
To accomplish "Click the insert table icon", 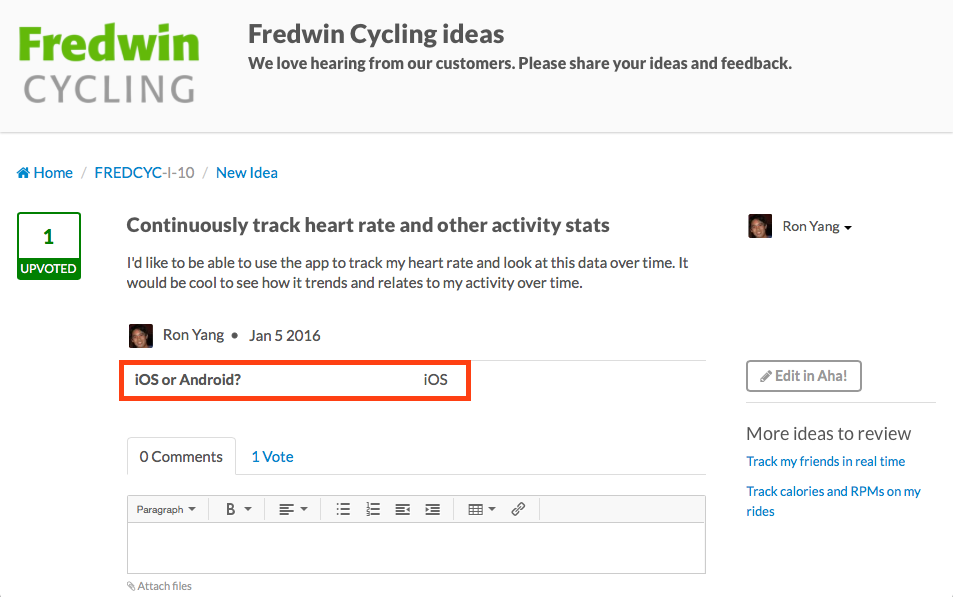I will (476, 509).
